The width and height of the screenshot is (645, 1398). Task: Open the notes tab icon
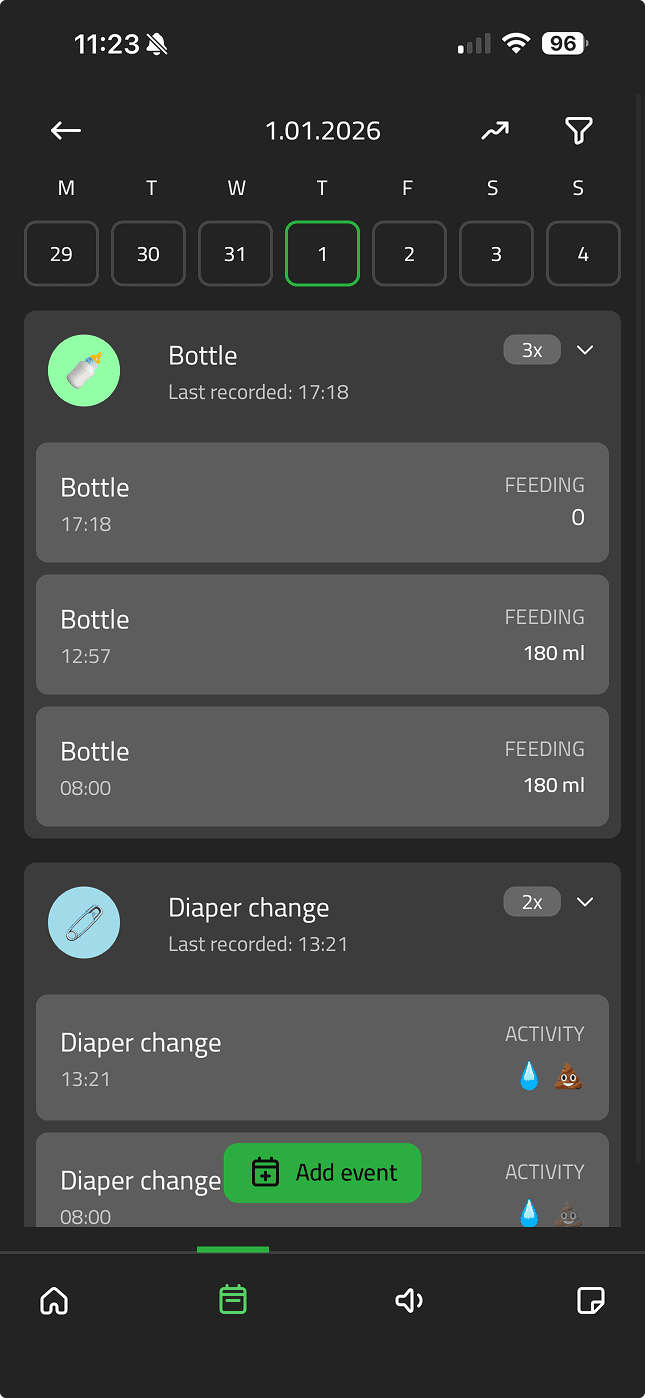[x=591, y=1300]
